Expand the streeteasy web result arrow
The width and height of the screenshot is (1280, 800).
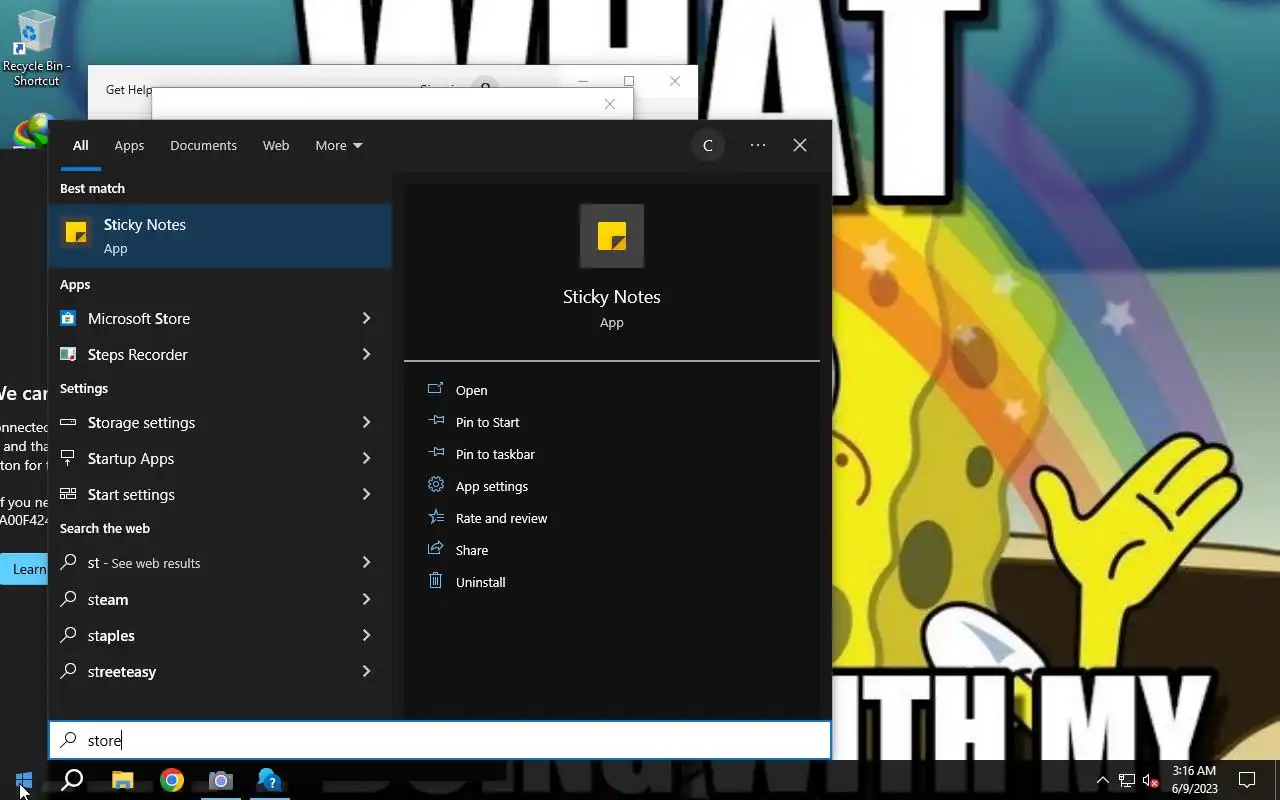click(366, 671)
